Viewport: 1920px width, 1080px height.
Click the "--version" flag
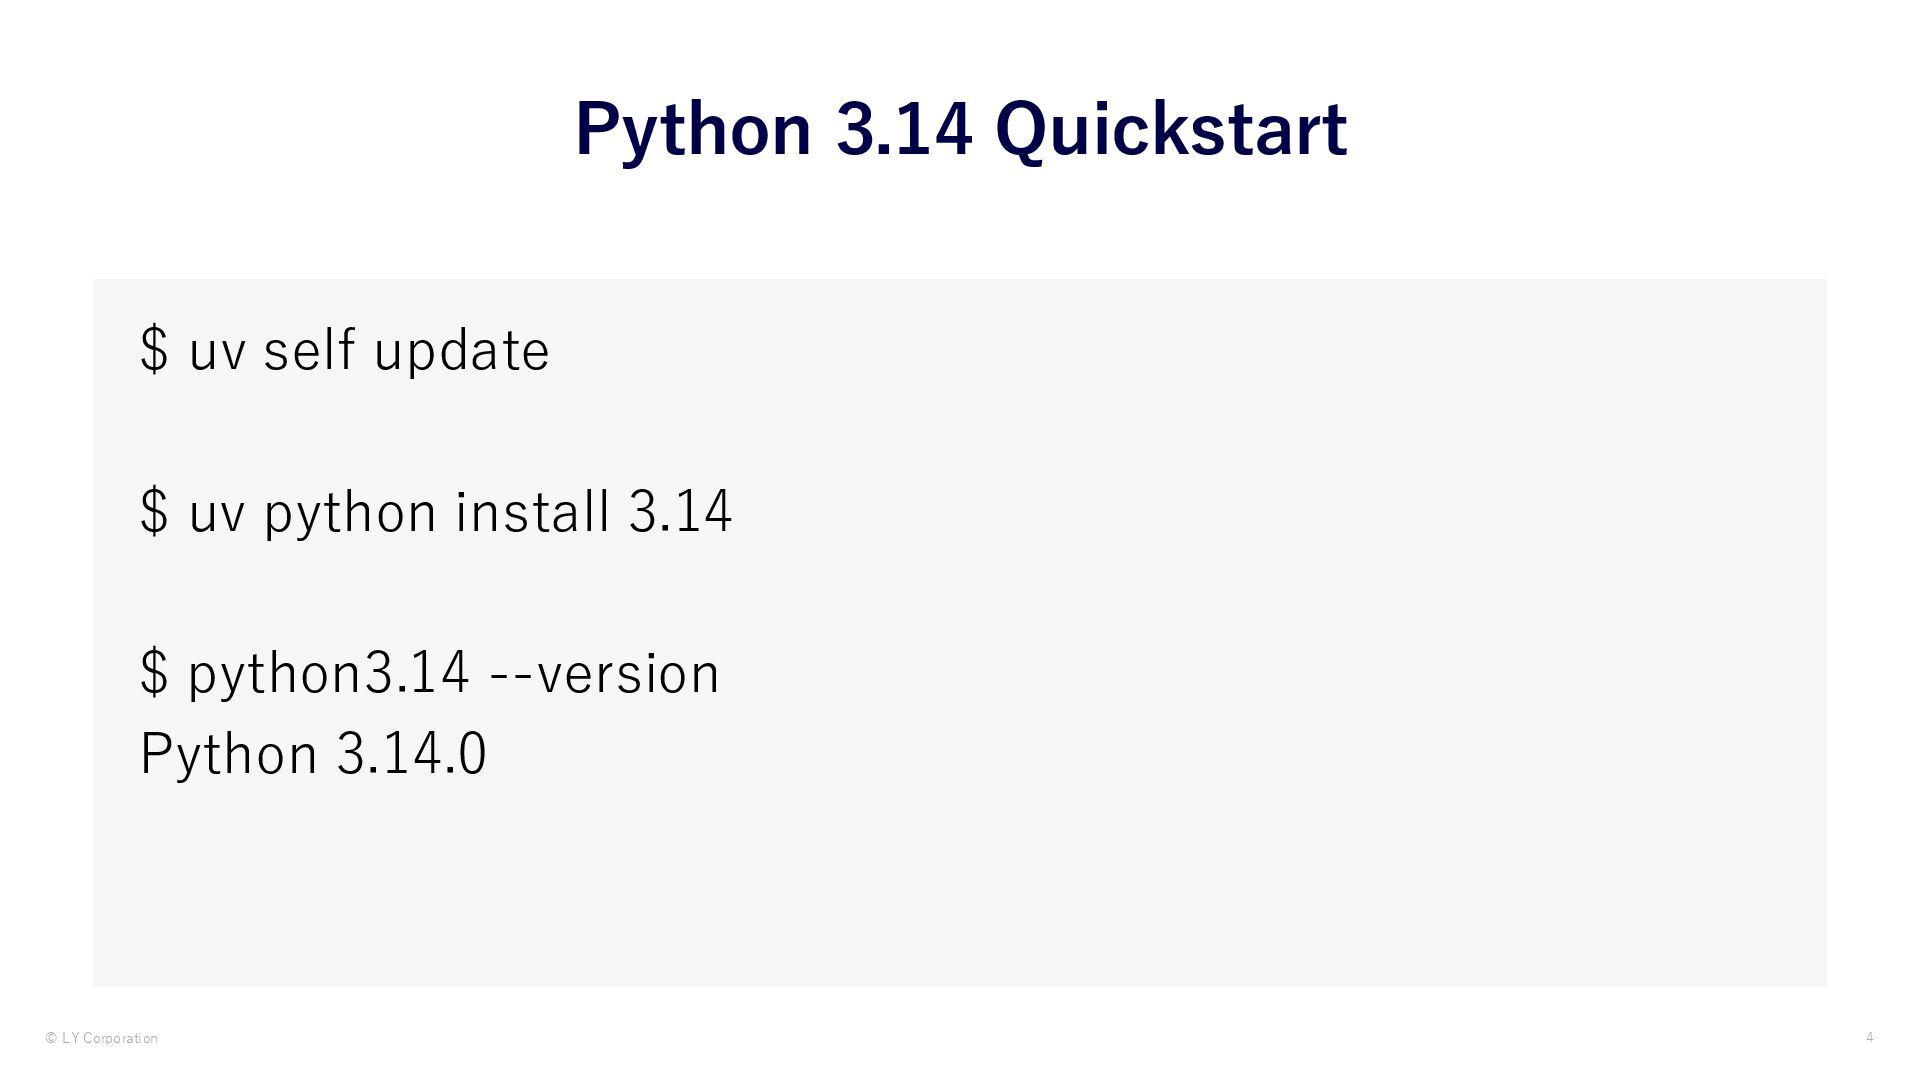[x=604, y=672]
